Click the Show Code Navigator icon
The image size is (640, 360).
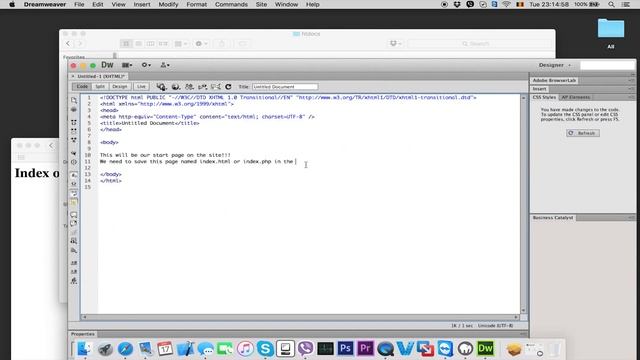74,109
